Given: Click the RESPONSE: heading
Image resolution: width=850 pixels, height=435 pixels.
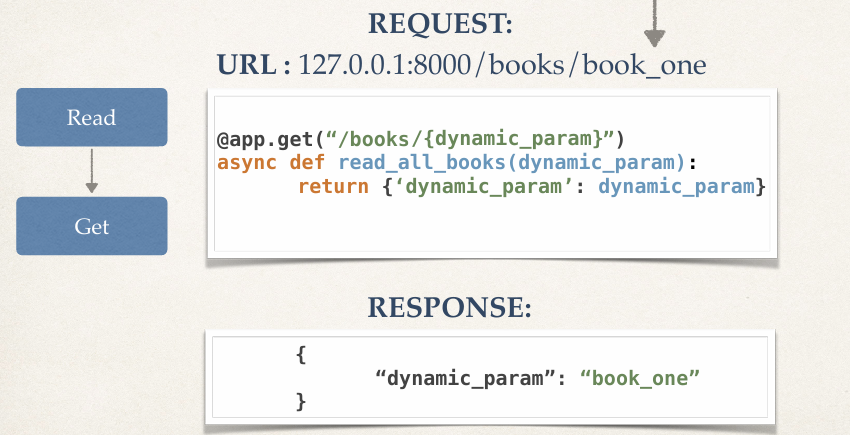Looking at the screenshot, I should [449, 308].
